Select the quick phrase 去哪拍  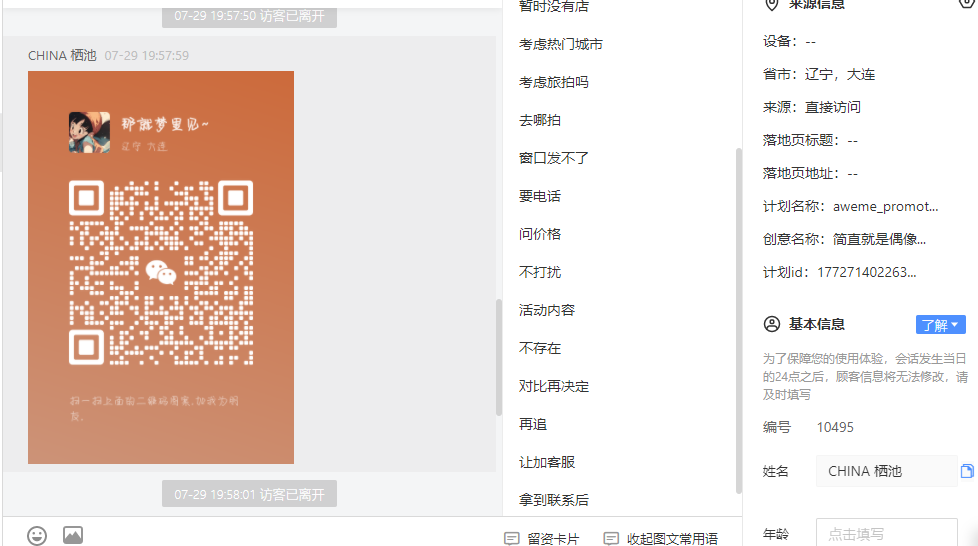point(540,120)
